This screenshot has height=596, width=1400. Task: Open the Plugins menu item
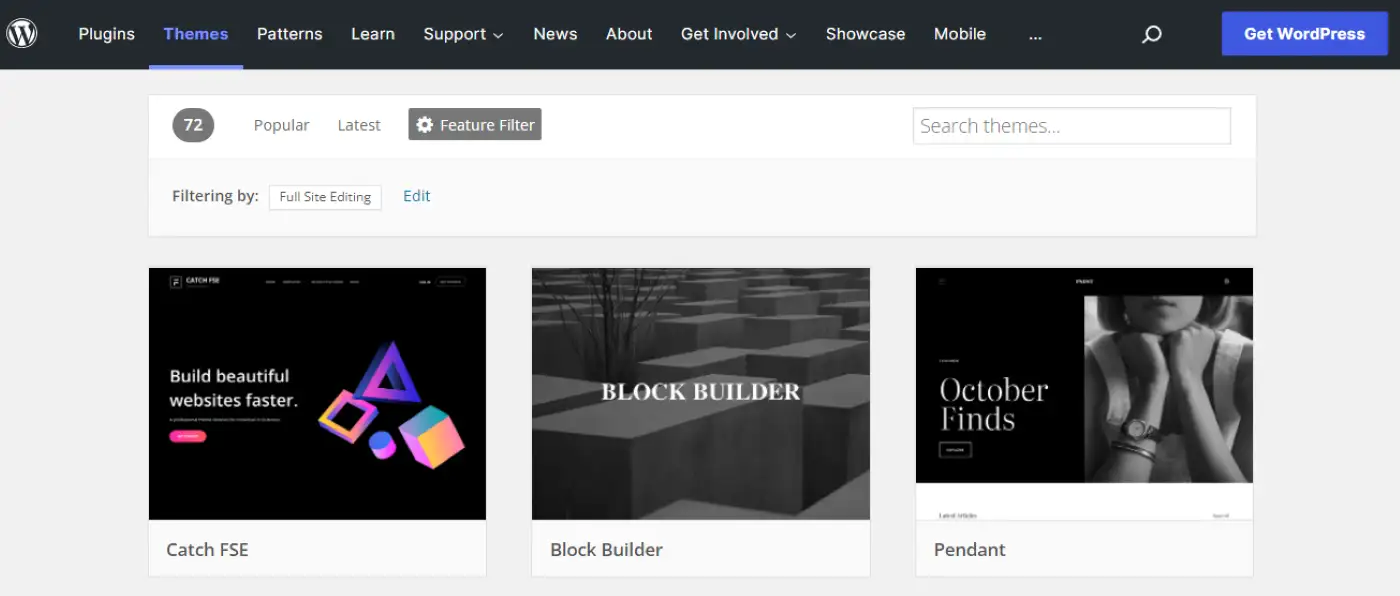point(106,34)
